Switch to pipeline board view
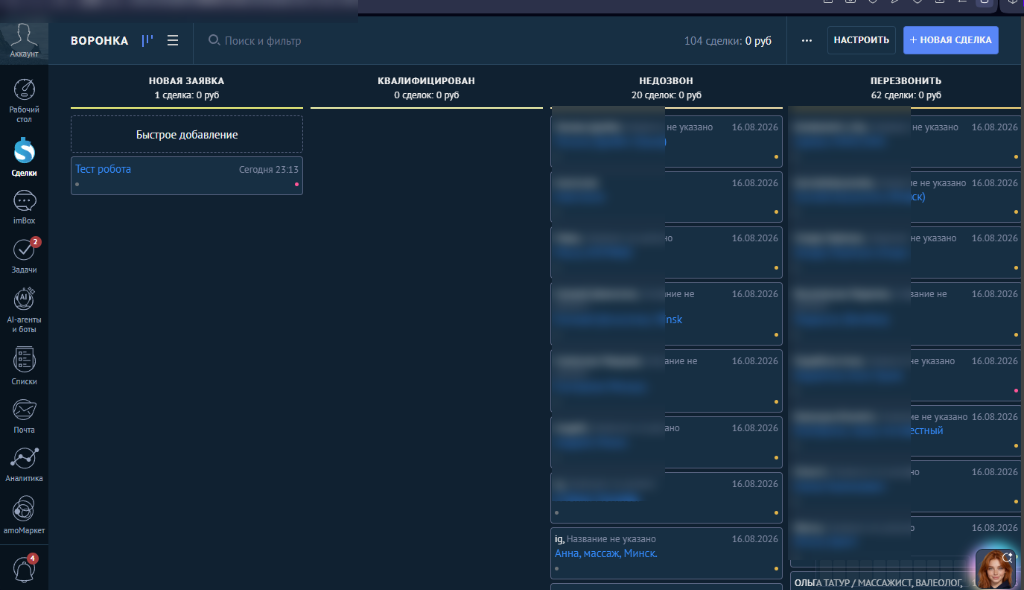Viewport: 1024px width, 590px height. [x=148, y=41]
